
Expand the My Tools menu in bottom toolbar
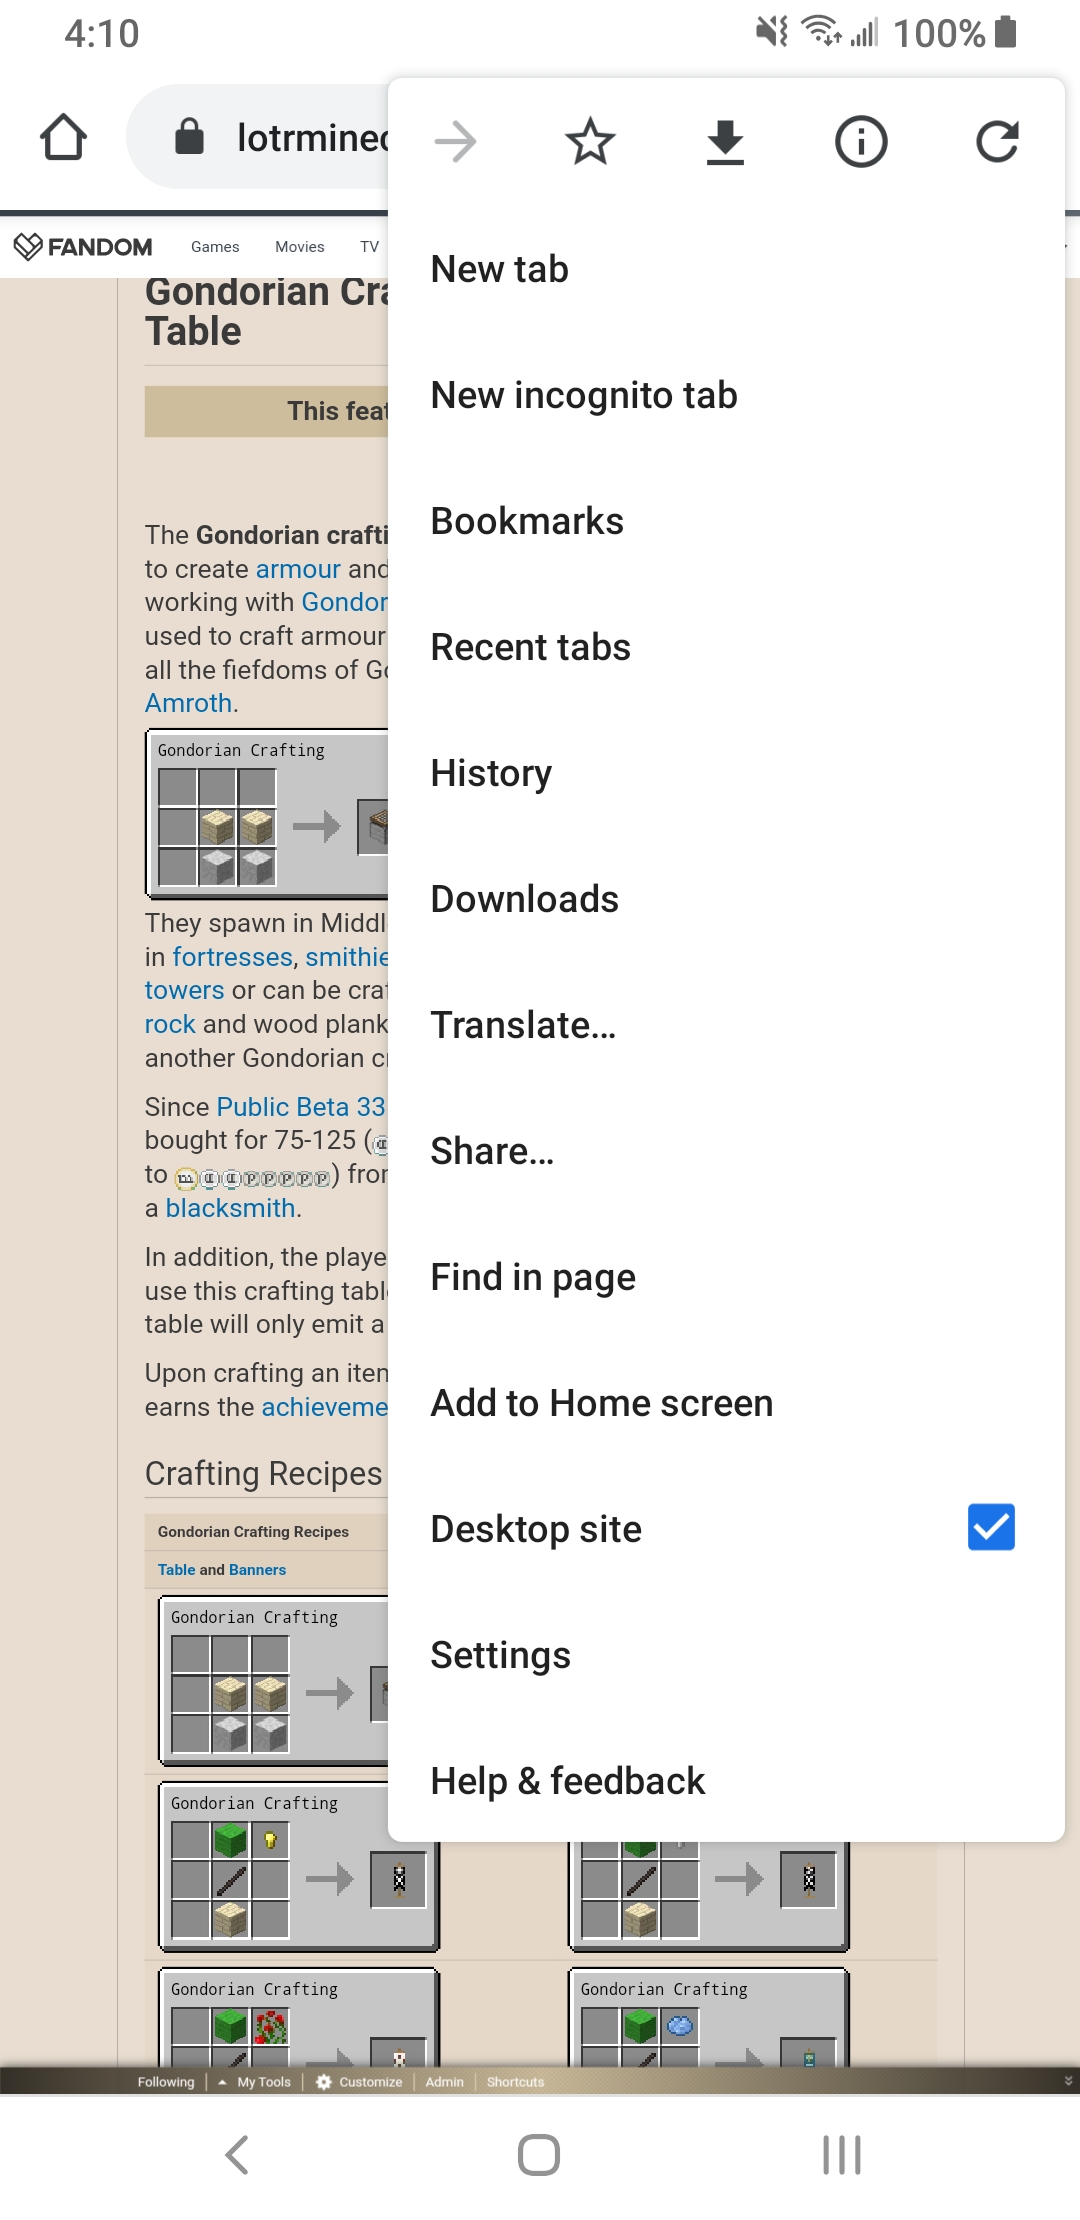255,2082
